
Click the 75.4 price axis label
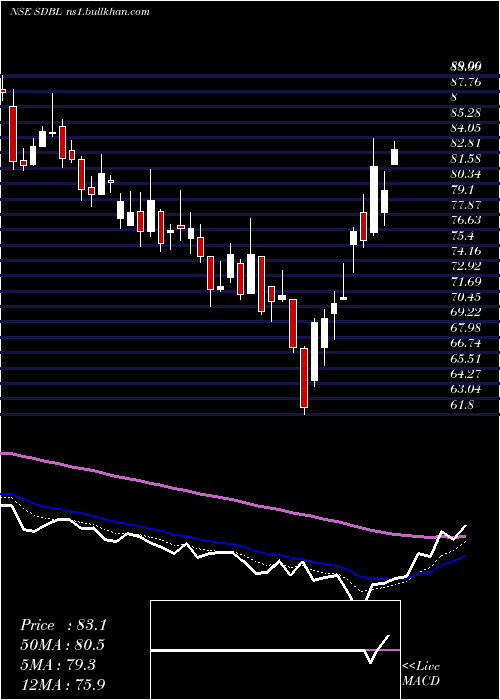point(463,236)
